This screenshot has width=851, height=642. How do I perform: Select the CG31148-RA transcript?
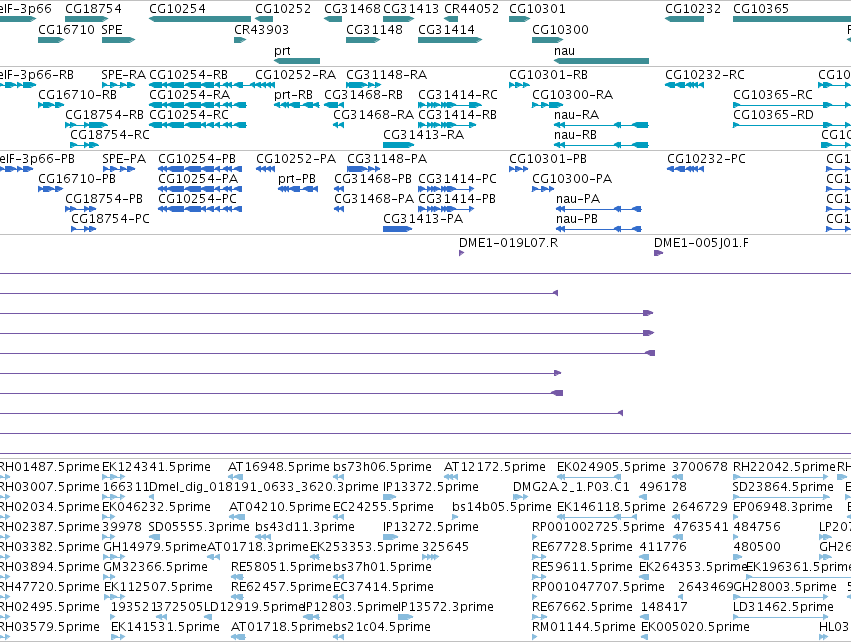click(363, 85)
